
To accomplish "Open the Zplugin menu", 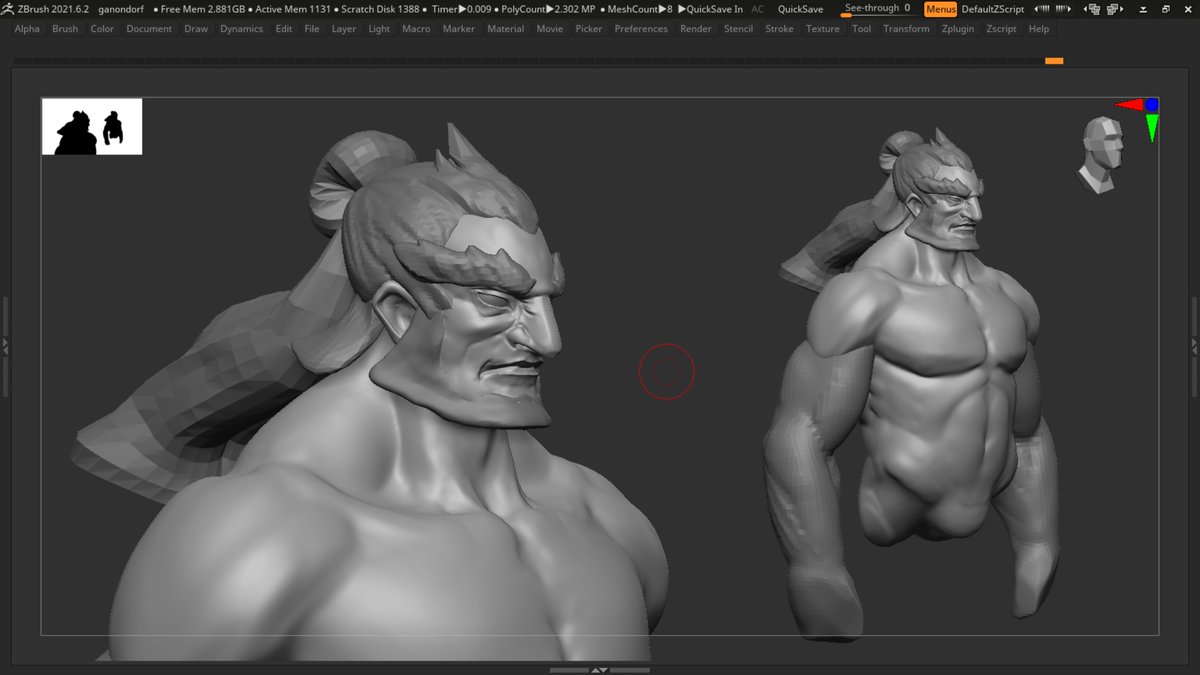I will point(957,29).
